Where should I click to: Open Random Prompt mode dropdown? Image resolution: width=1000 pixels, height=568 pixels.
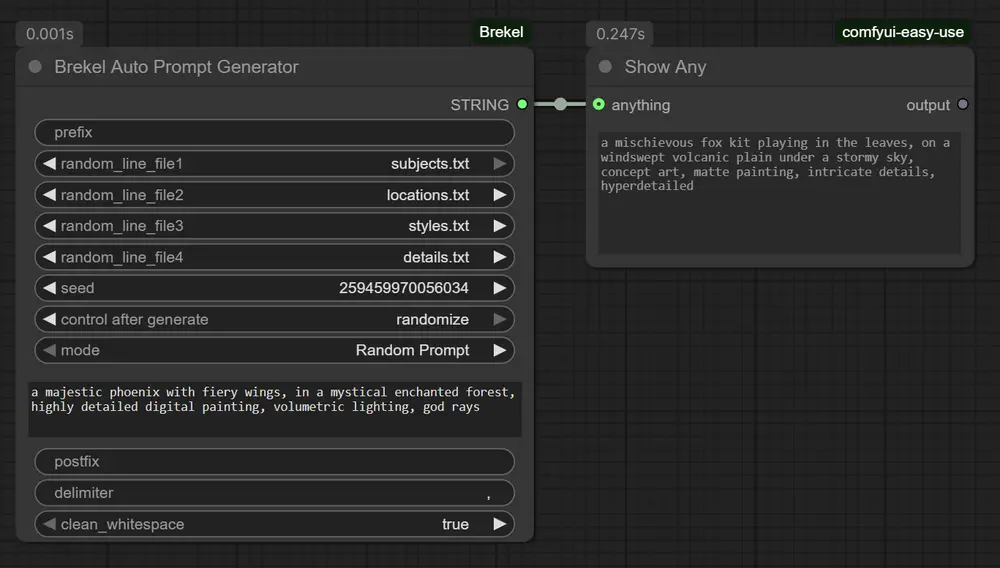pyautogui.click(x=413, y=350)
